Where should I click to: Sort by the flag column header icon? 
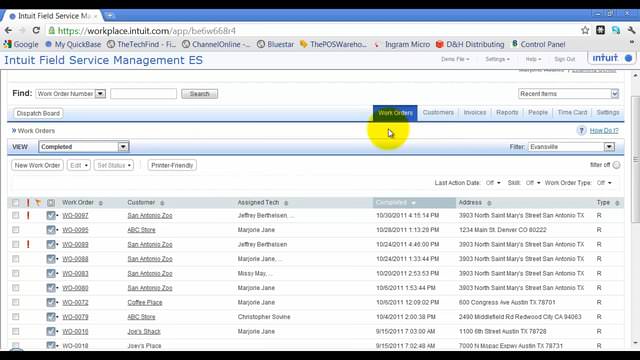(x=38, y=202)
